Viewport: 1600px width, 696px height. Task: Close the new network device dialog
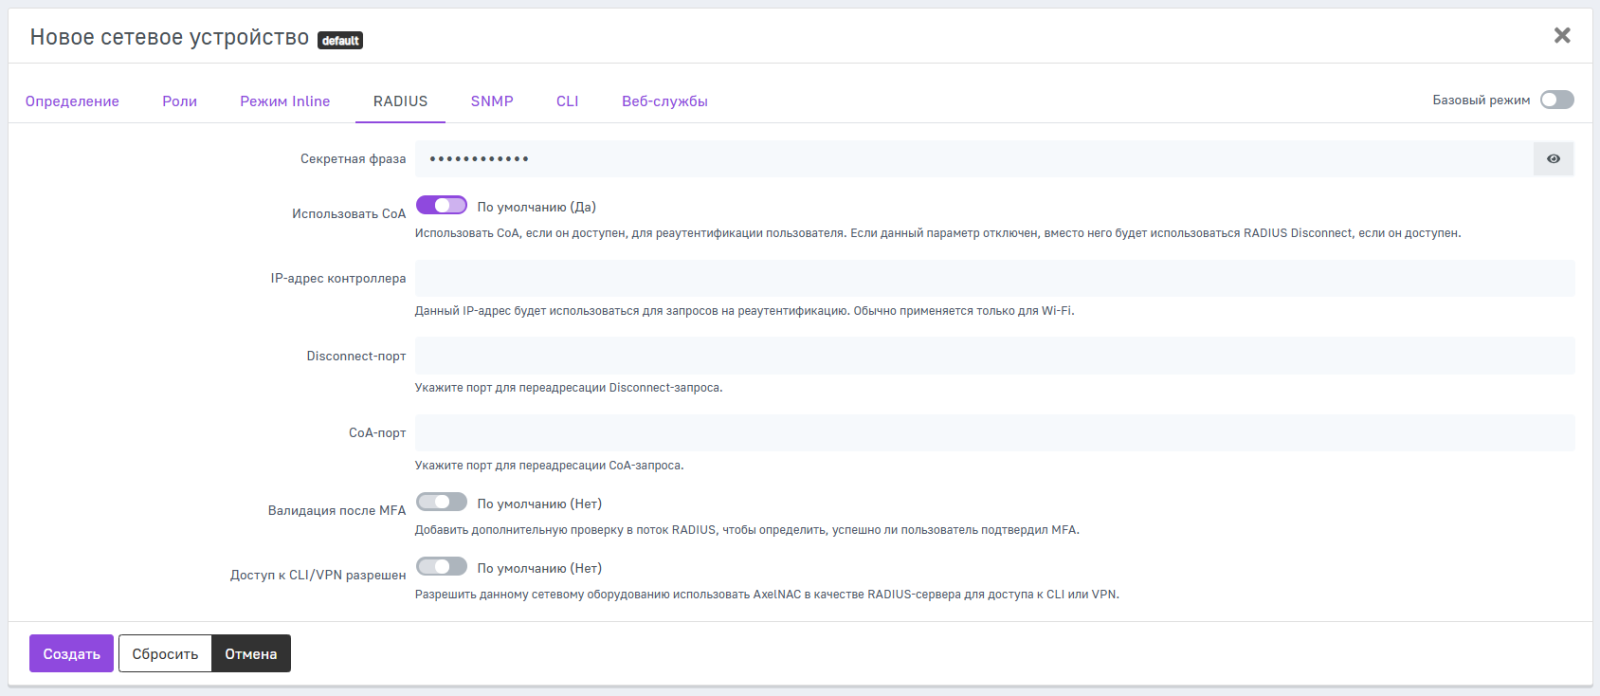pos(1562,36)
